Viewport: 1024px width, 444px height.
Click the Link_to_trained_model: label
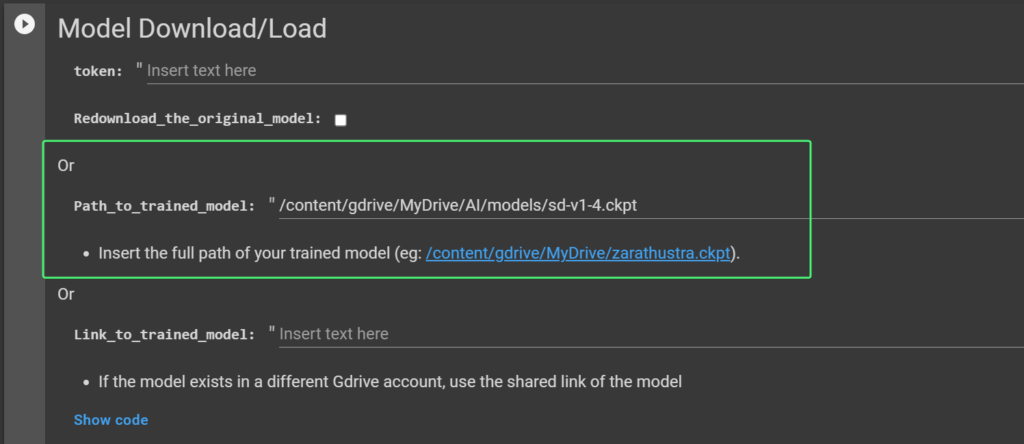tap(164, 335)
